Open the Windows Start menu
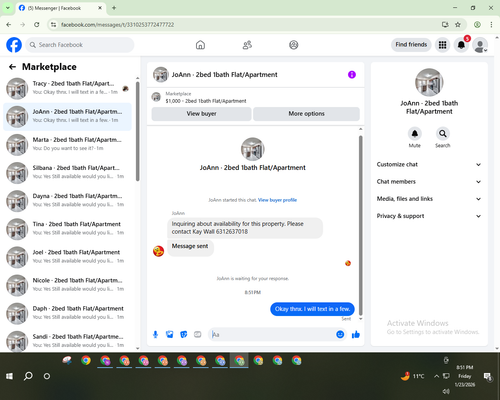This screenshot has height=400, width=500. 9,376
